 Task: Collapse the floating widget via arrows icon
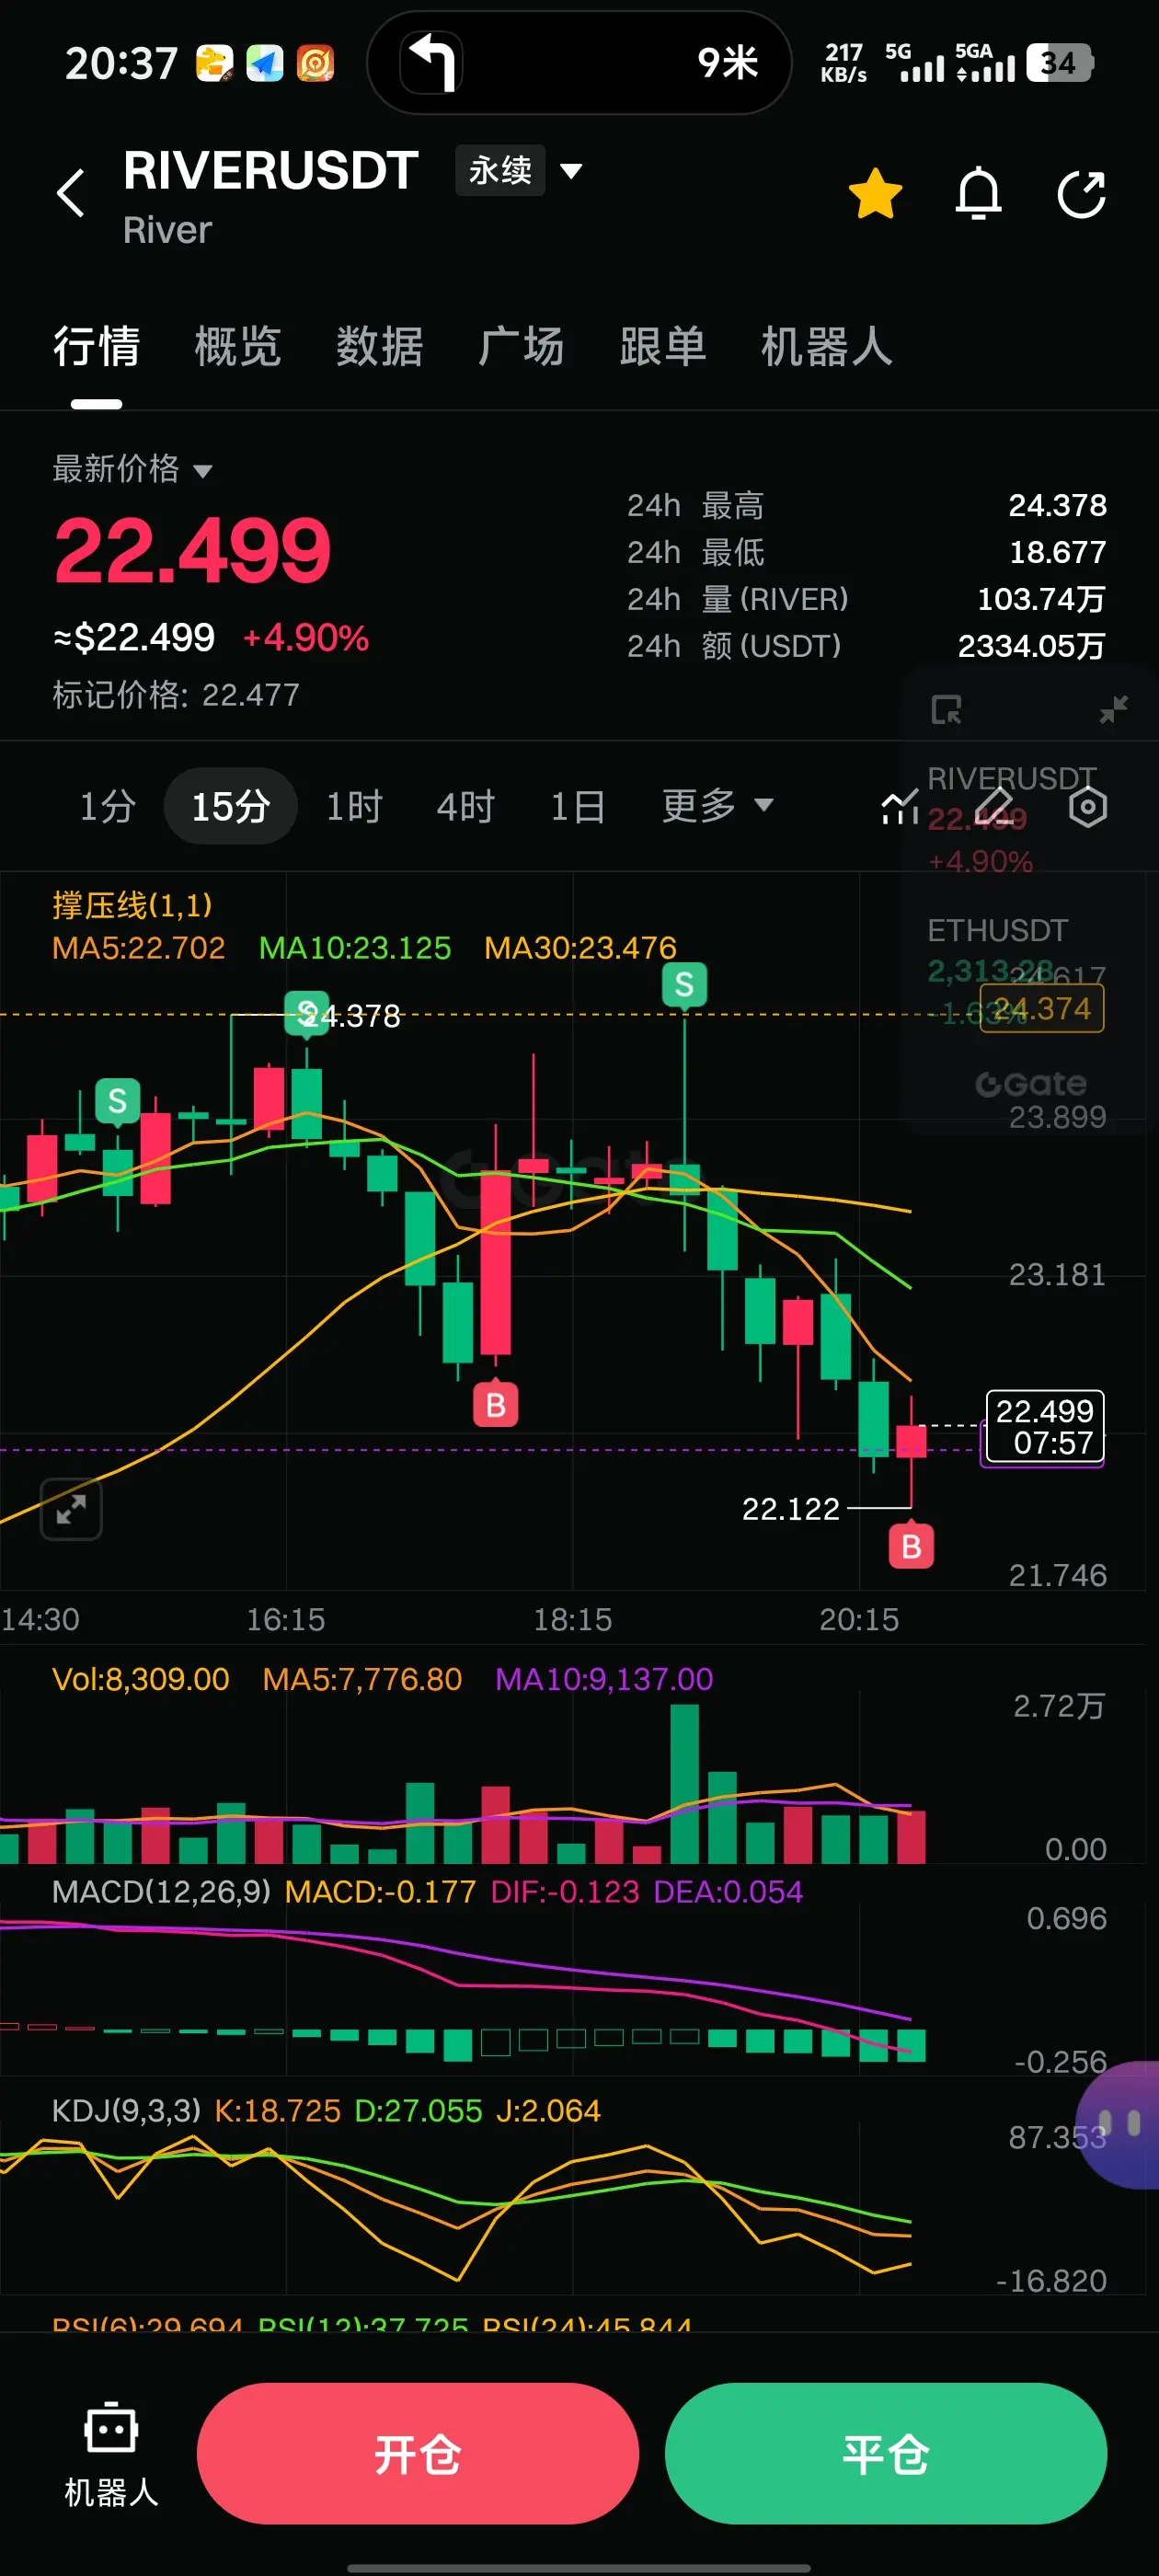1113,710
